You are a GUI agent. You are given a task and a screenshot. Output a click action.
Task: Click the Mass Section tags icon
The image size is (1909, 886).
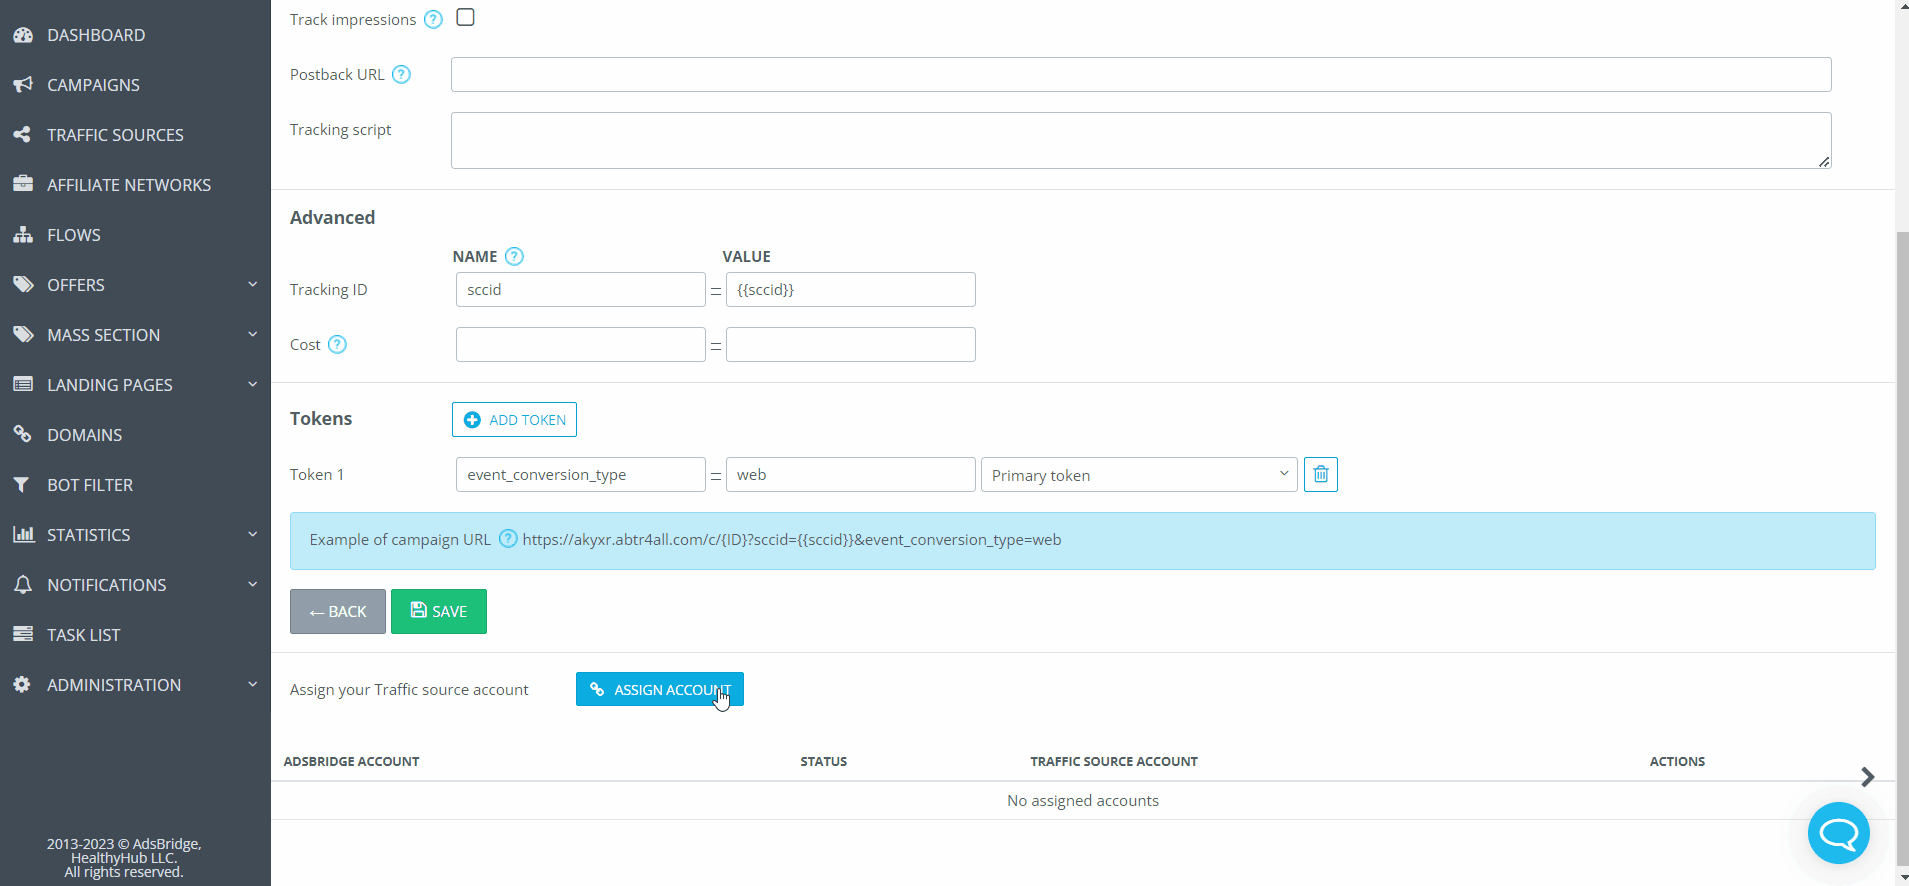tap(23, 335)
